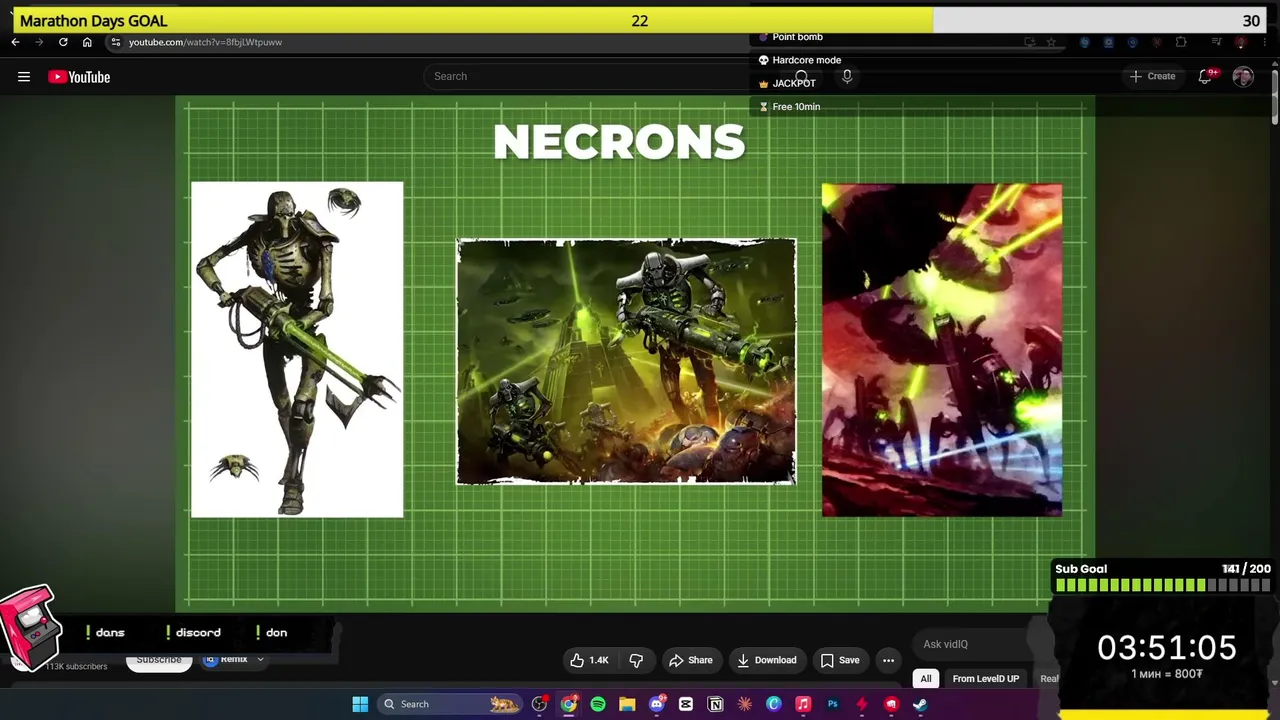Viewport: 1280px width, 720px height.
Task: Subscribe to the channel
Action: (159, 659)
